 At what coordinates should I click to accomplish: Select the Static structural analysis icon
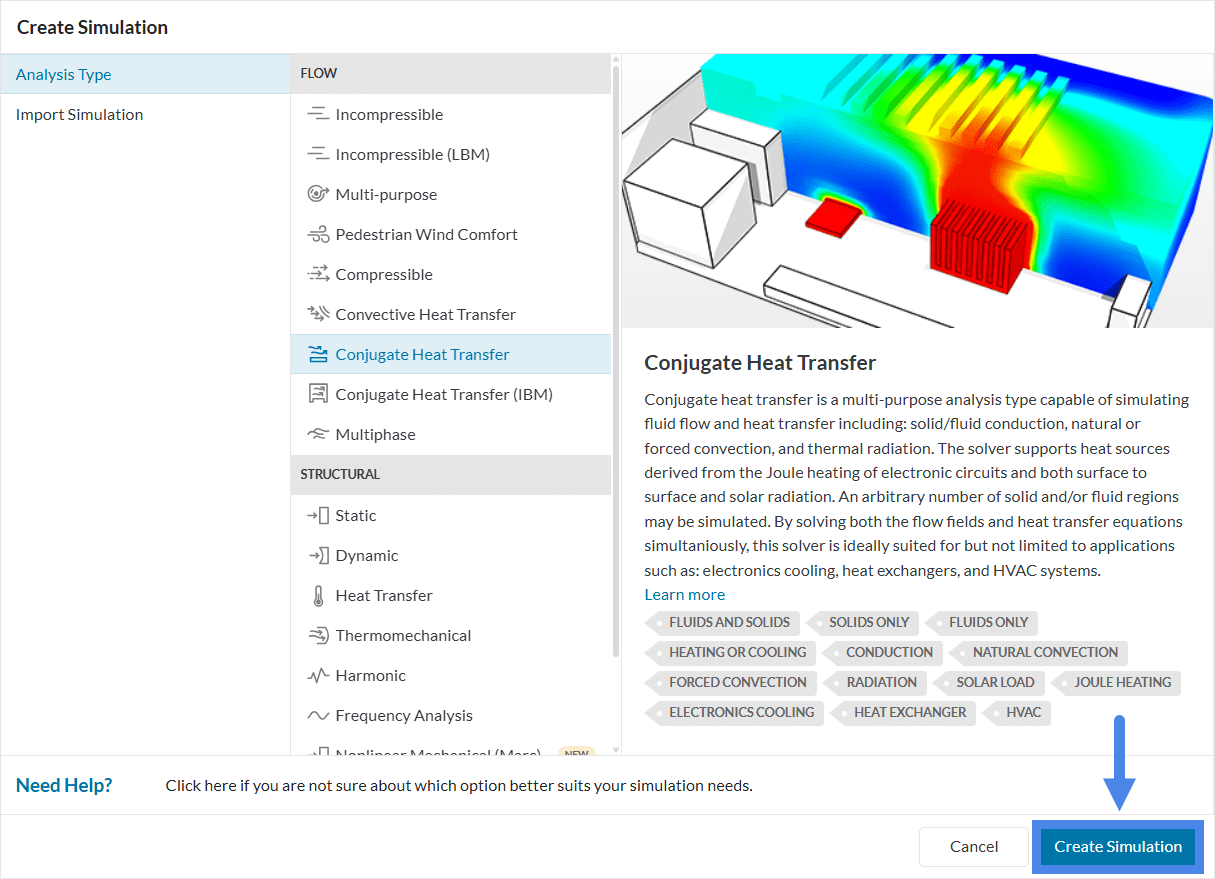coord(318,515)
